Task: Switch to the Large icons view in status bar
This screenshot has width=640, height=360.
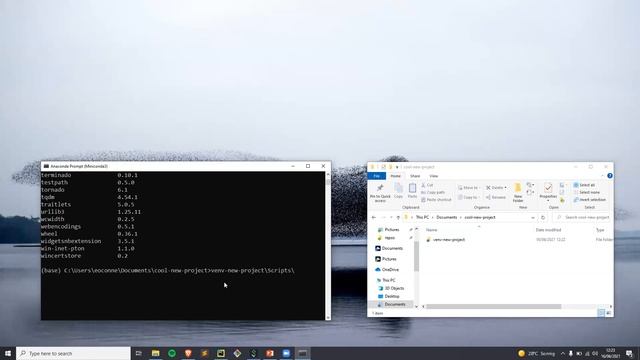Action: tap(609, 313)
